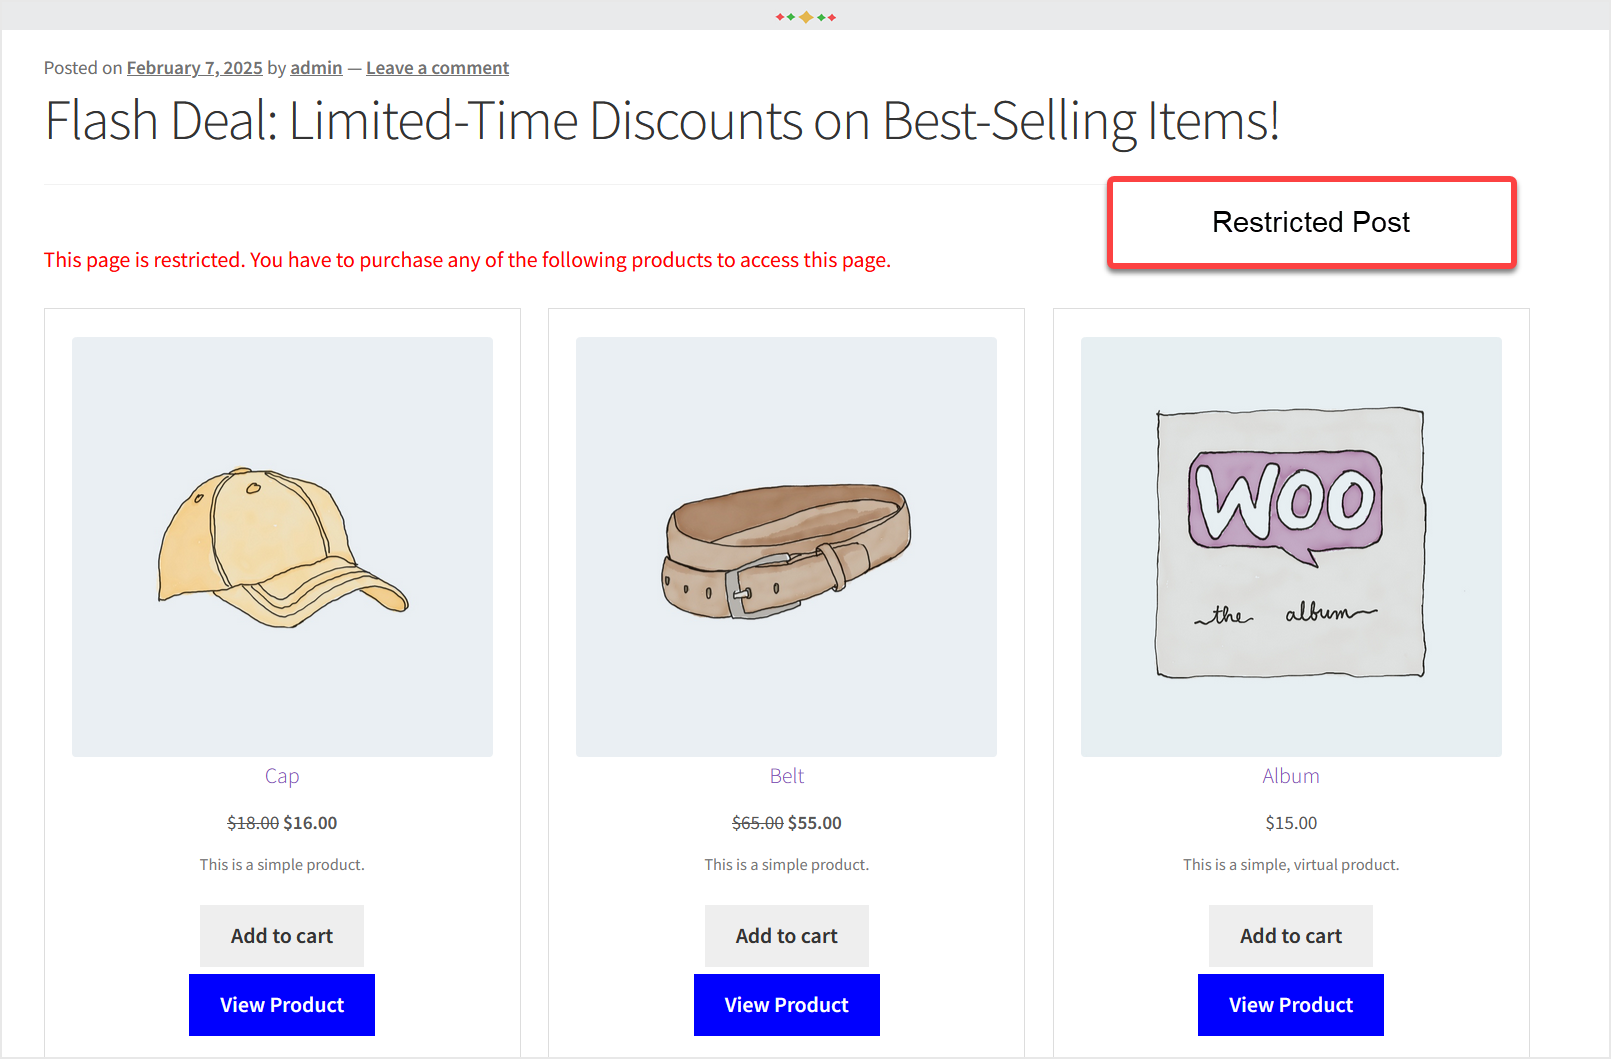View posts by admin
This screenshot has width=1611, height=1059.
316,67
